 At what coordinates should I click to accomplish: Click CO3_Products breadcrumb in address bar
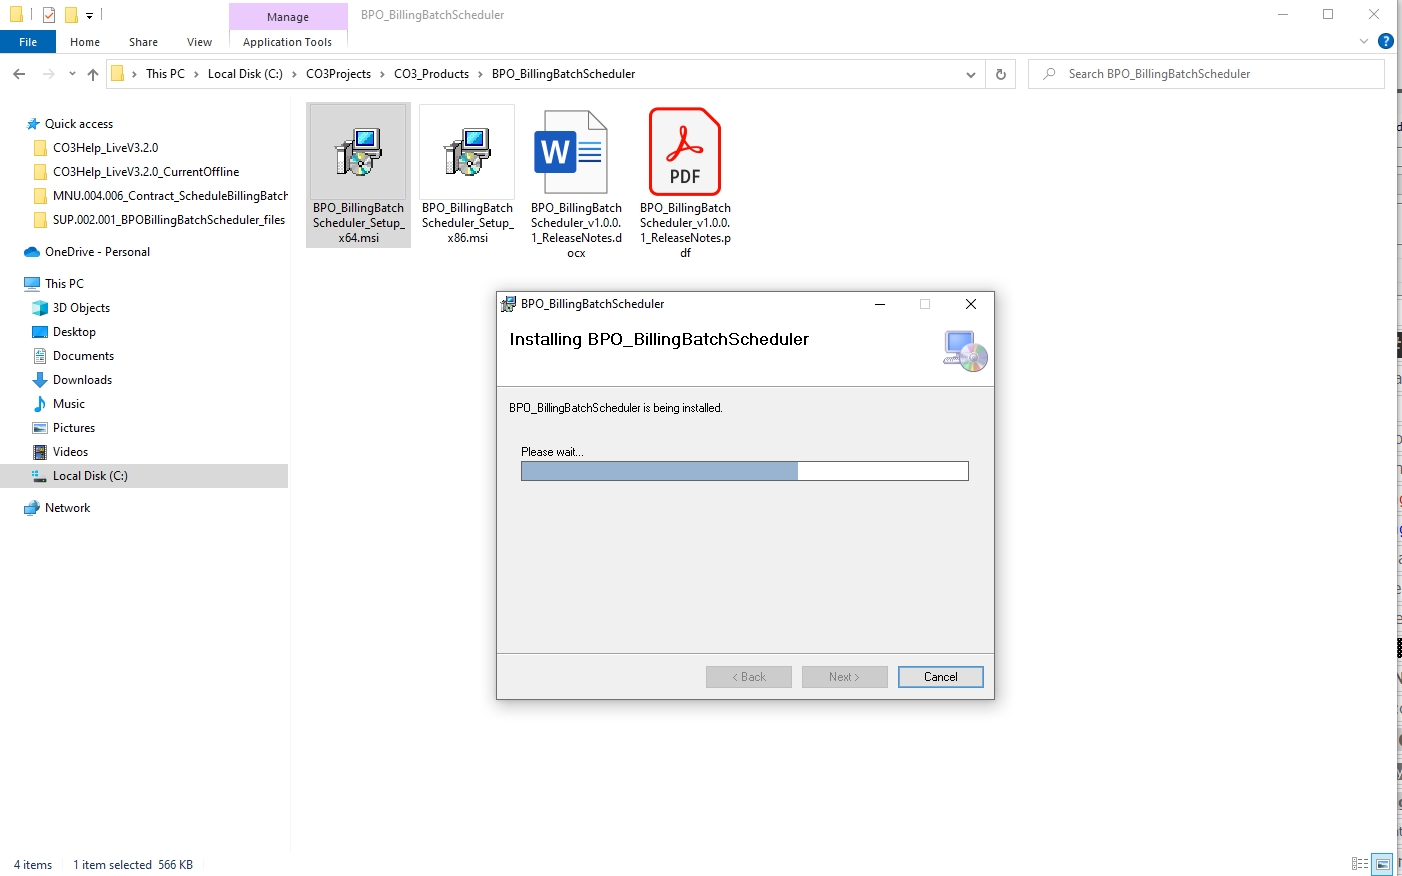pyautogui.click(x=431, y=74)
